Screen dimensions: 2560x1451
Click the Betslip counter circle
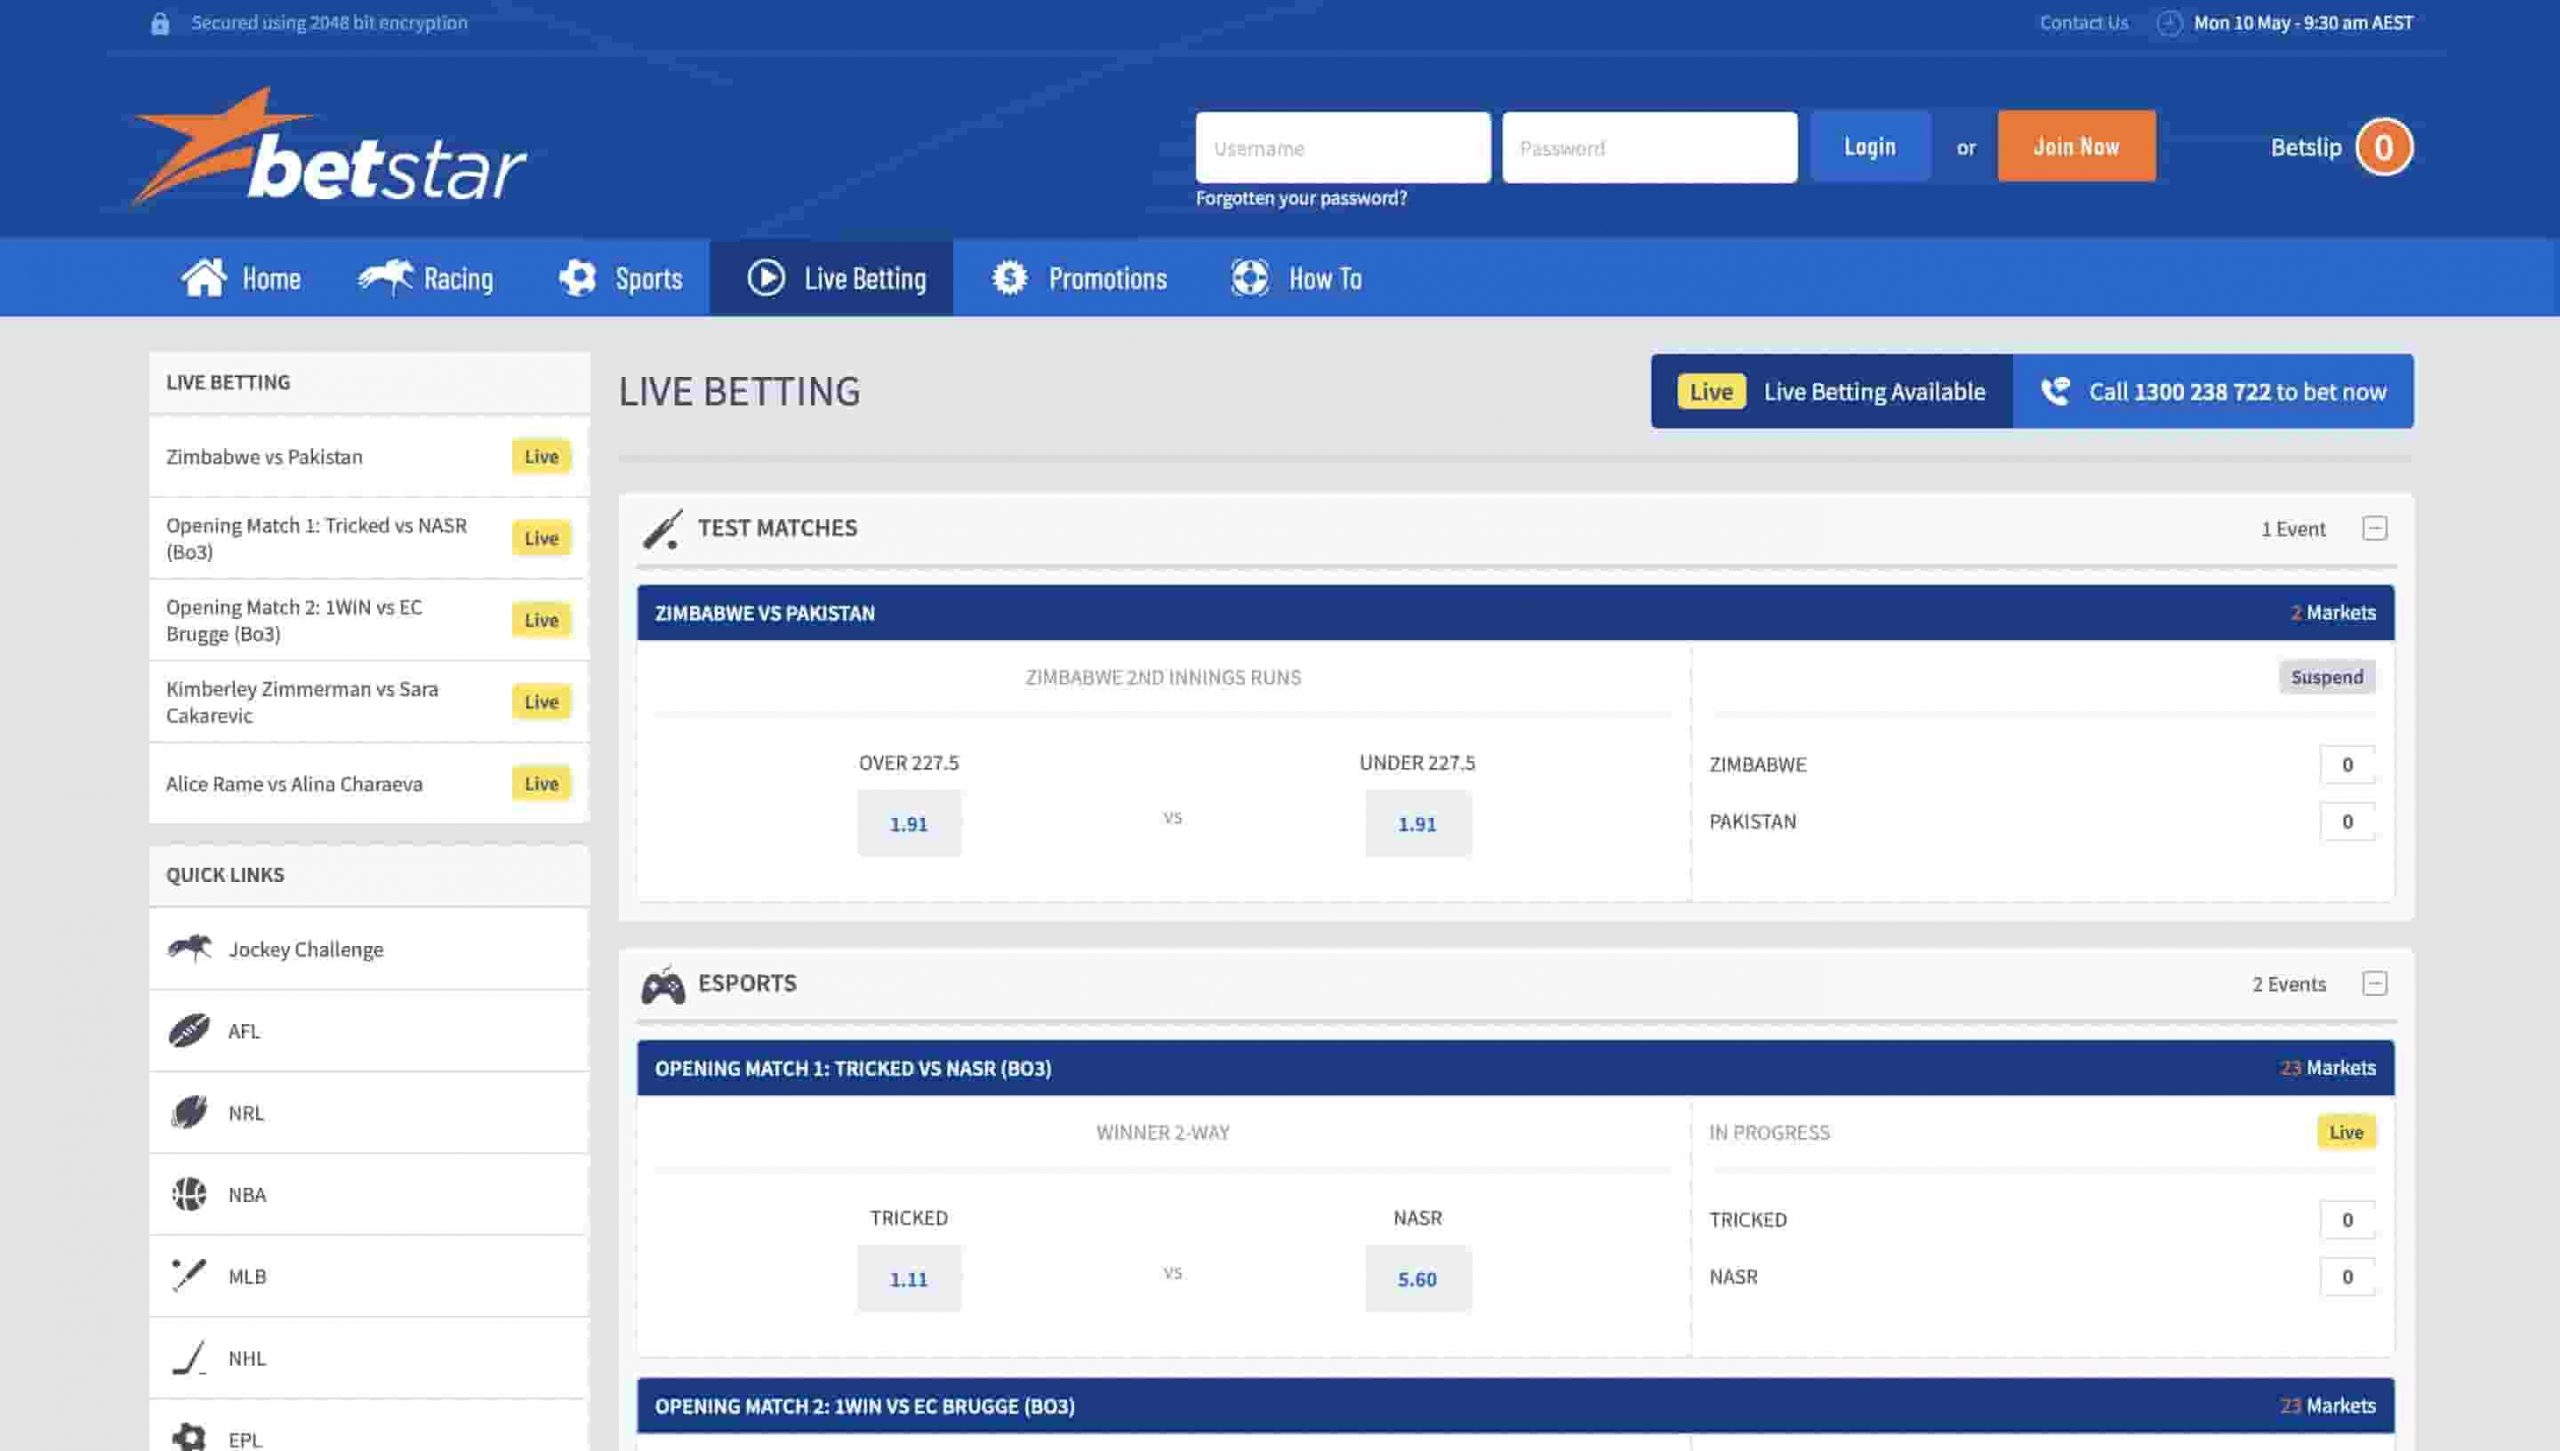pos(2383,147)
